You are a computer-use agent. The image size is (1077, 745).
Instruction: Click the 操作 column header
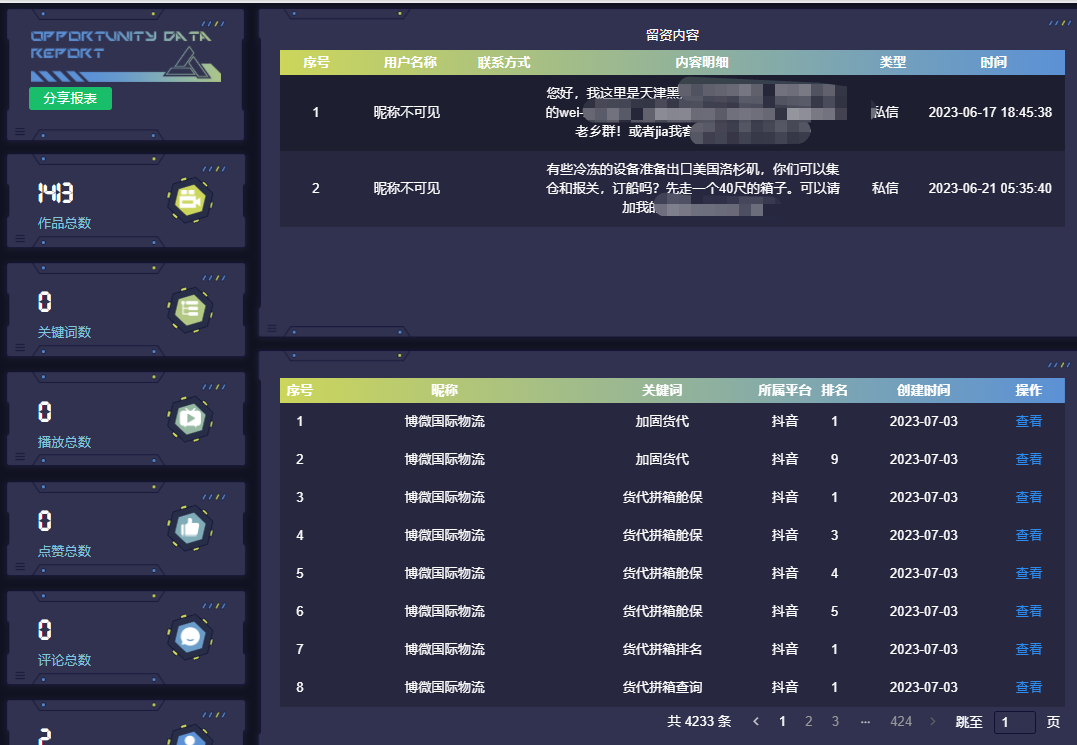point(1028,391)
